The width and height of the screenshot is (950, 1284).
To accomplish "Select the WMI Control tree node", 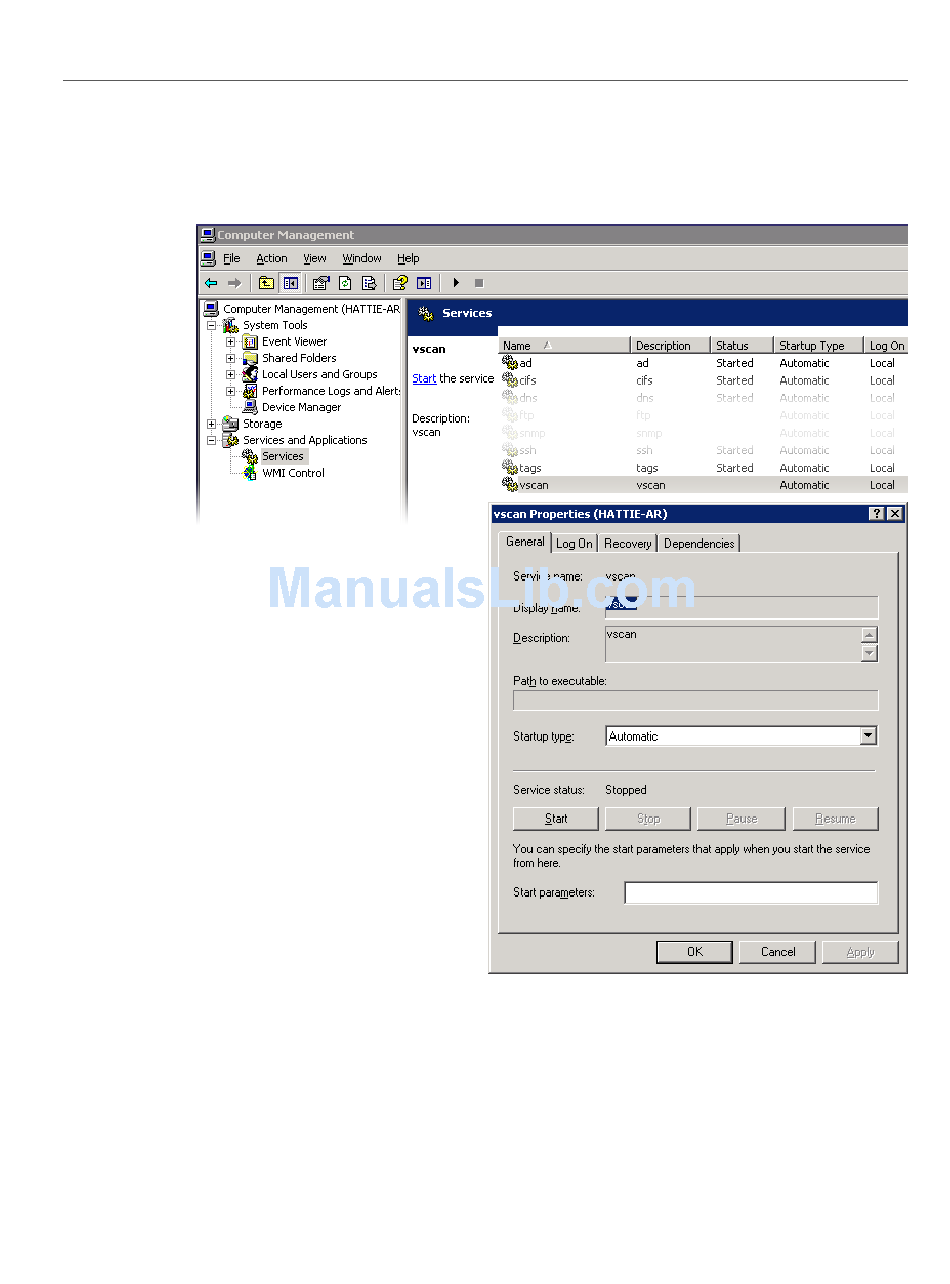I will (292, 473).
